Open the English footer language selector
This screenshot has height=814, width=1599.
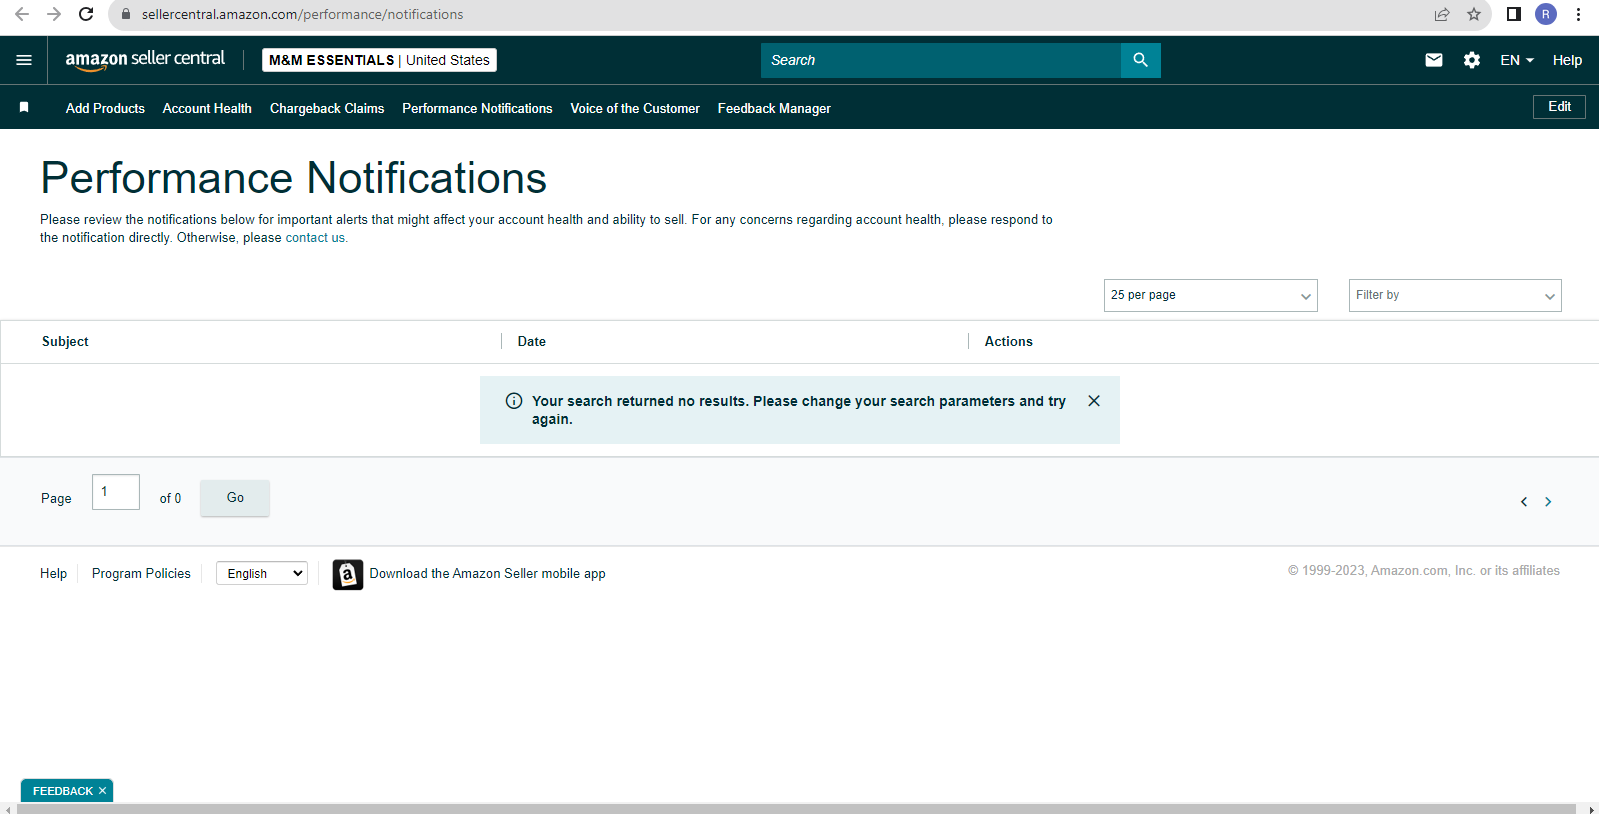(262, 573)
